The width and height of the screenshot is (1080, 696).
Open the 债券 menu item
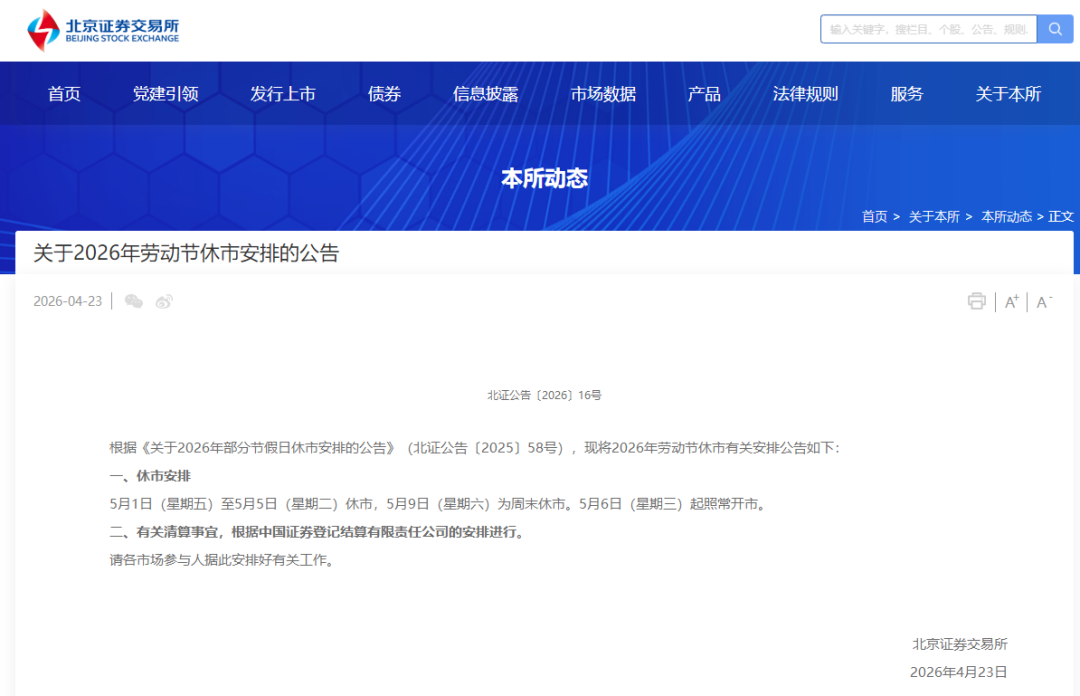384,94
